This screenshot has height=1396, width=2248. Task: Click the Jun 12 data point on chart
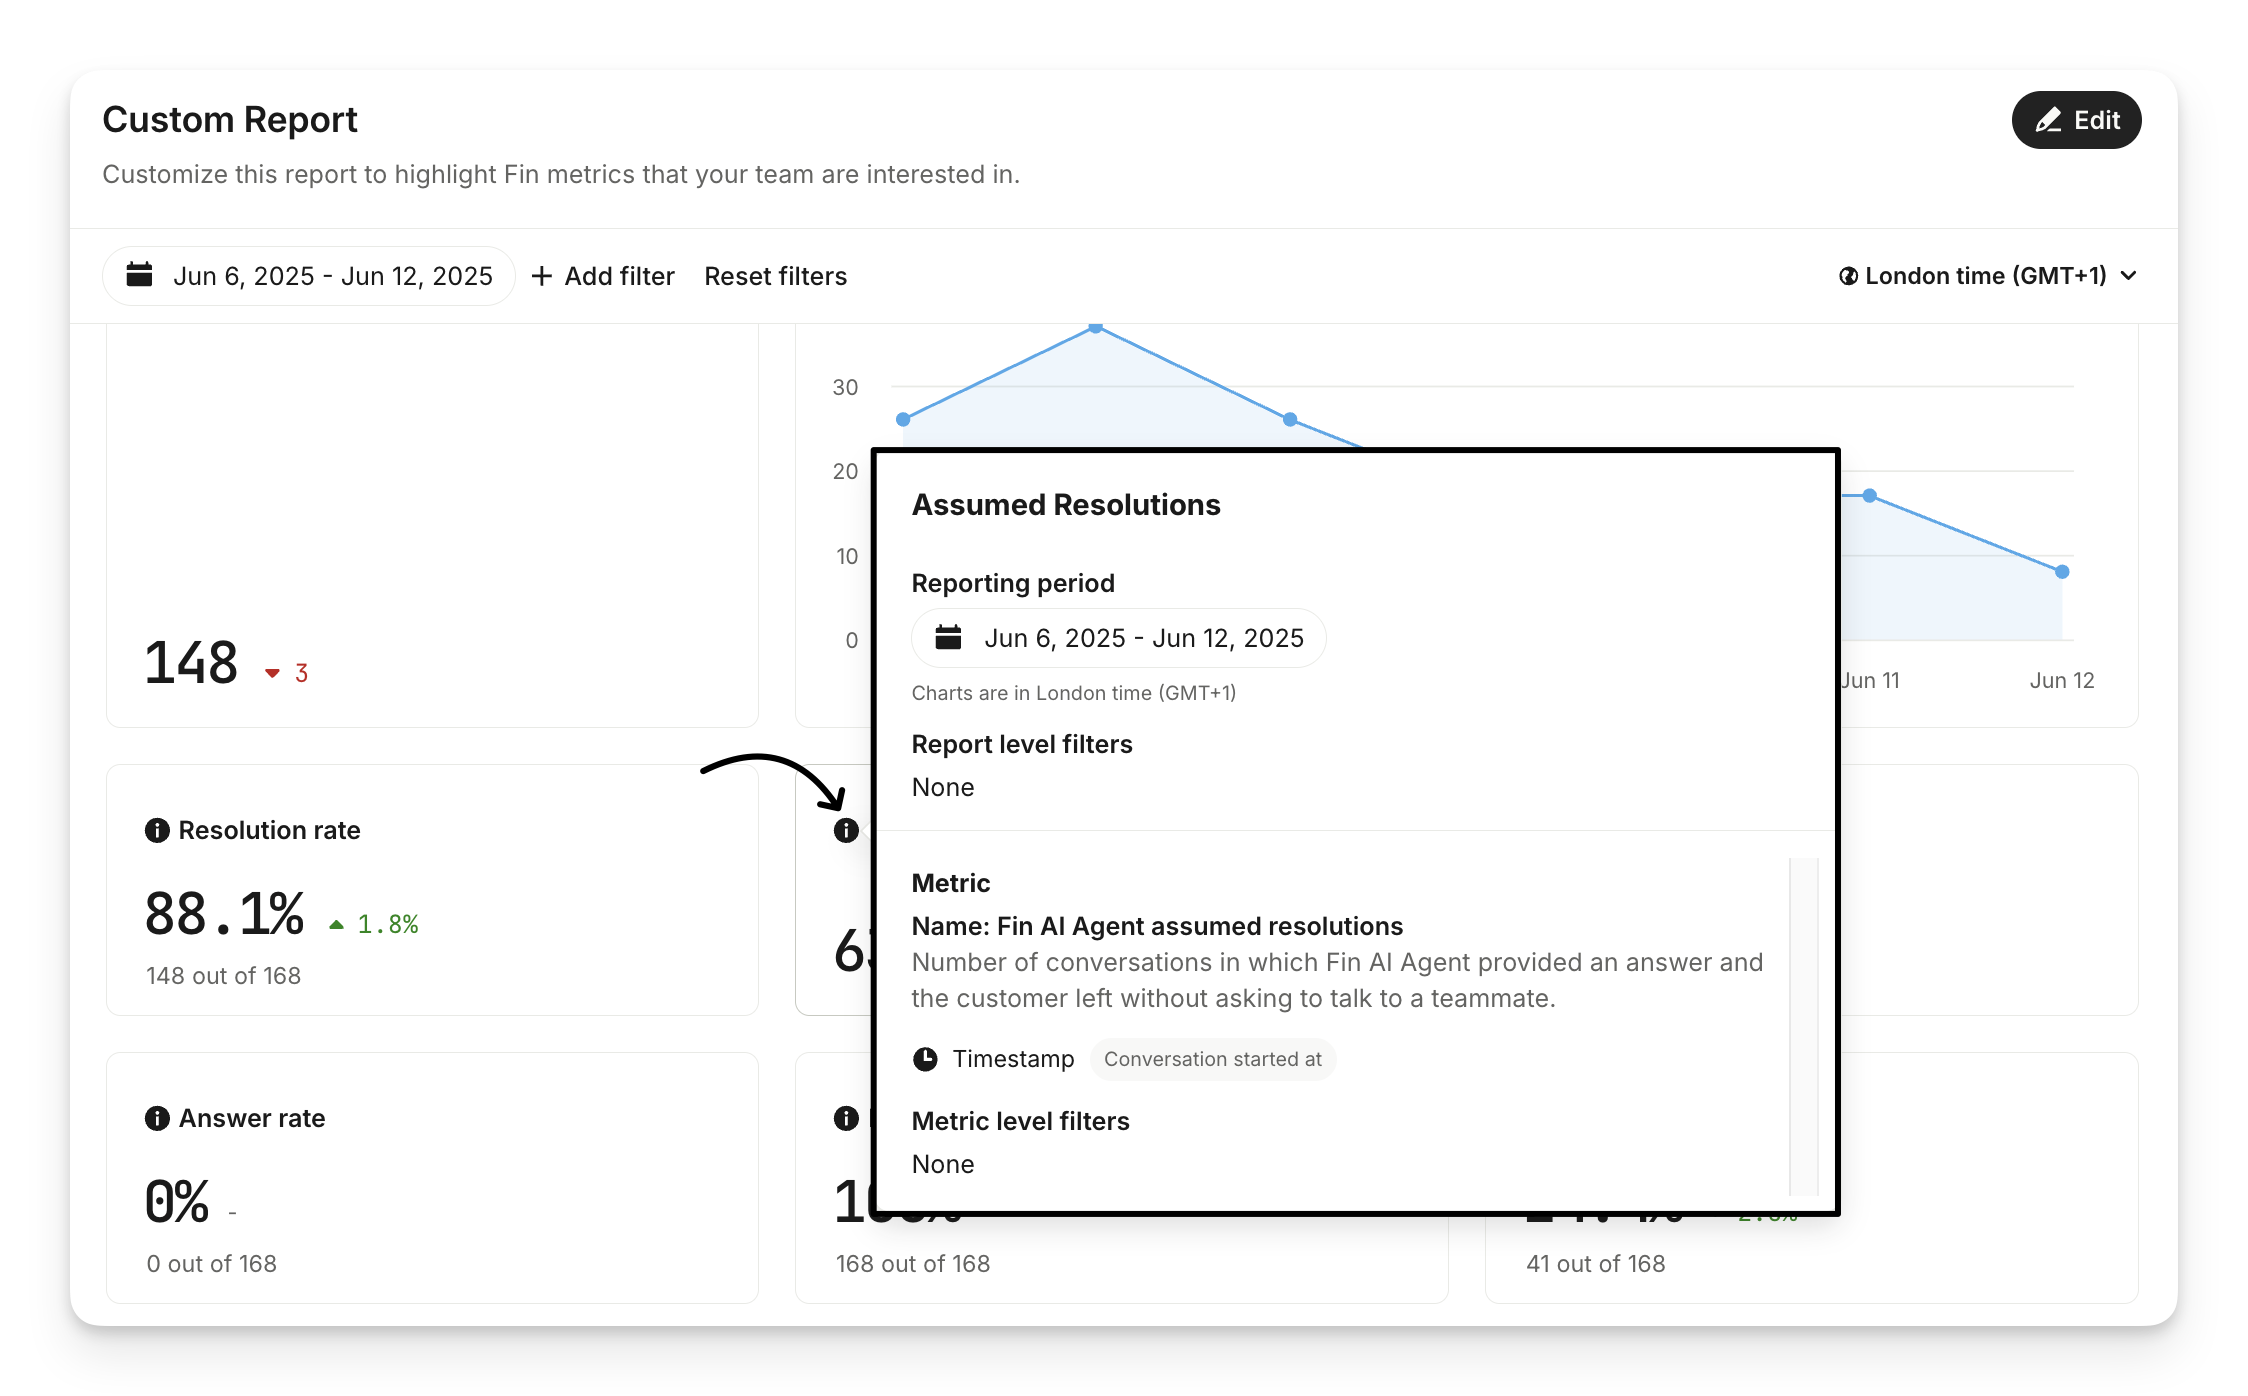pos(2062,572)
